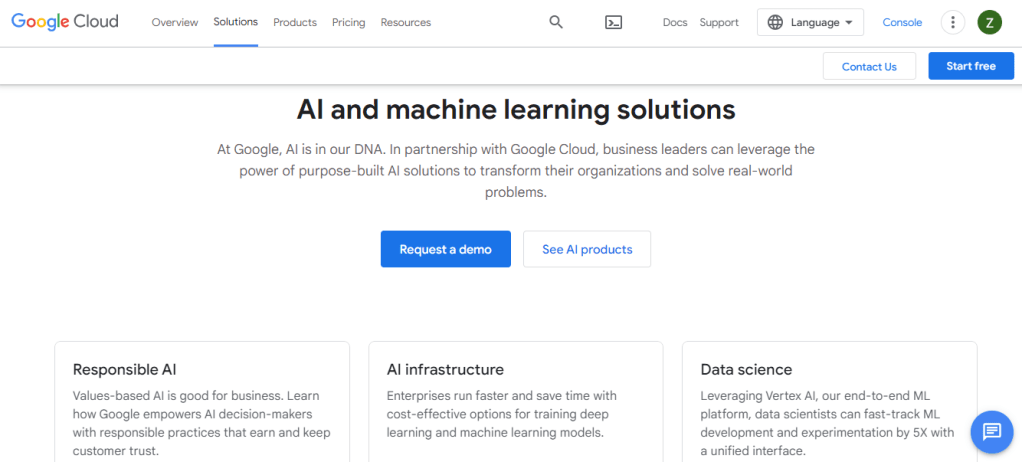The height and width of the screenshot is (462, 1022).
Task: Open the Z account avatar
Action: point(989,22)
